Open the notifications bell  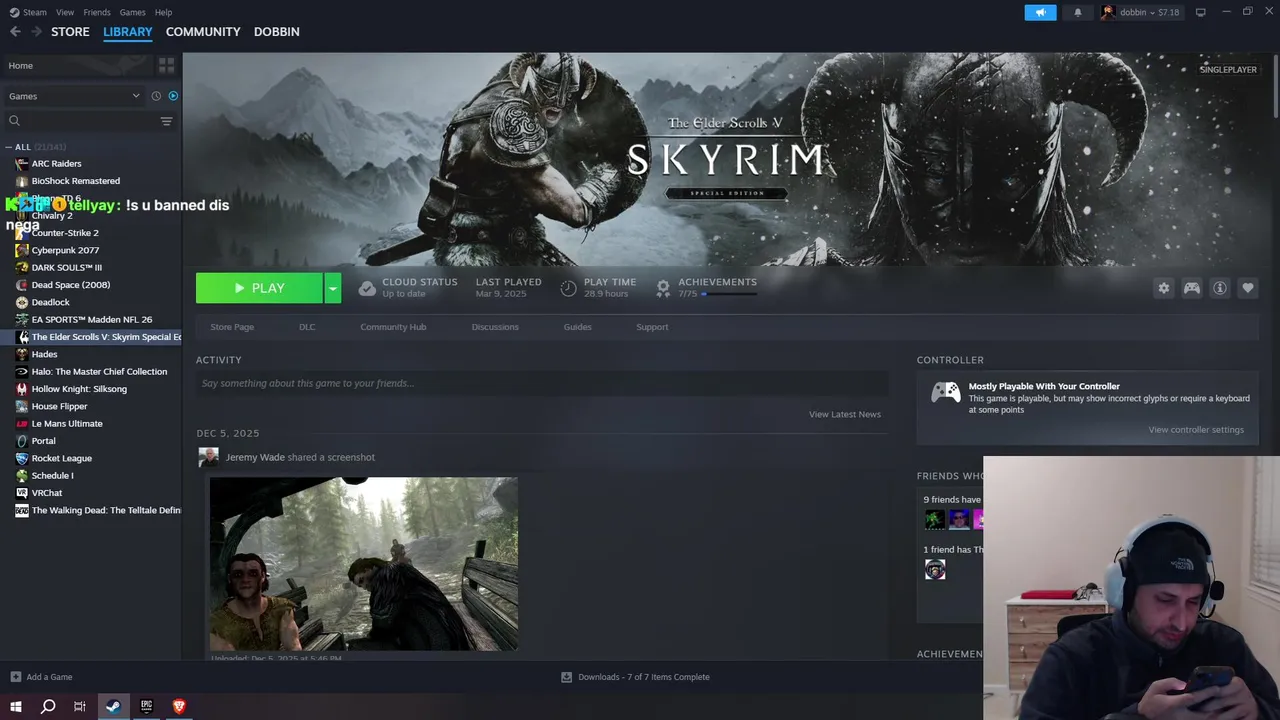(x=1077, y=12)
